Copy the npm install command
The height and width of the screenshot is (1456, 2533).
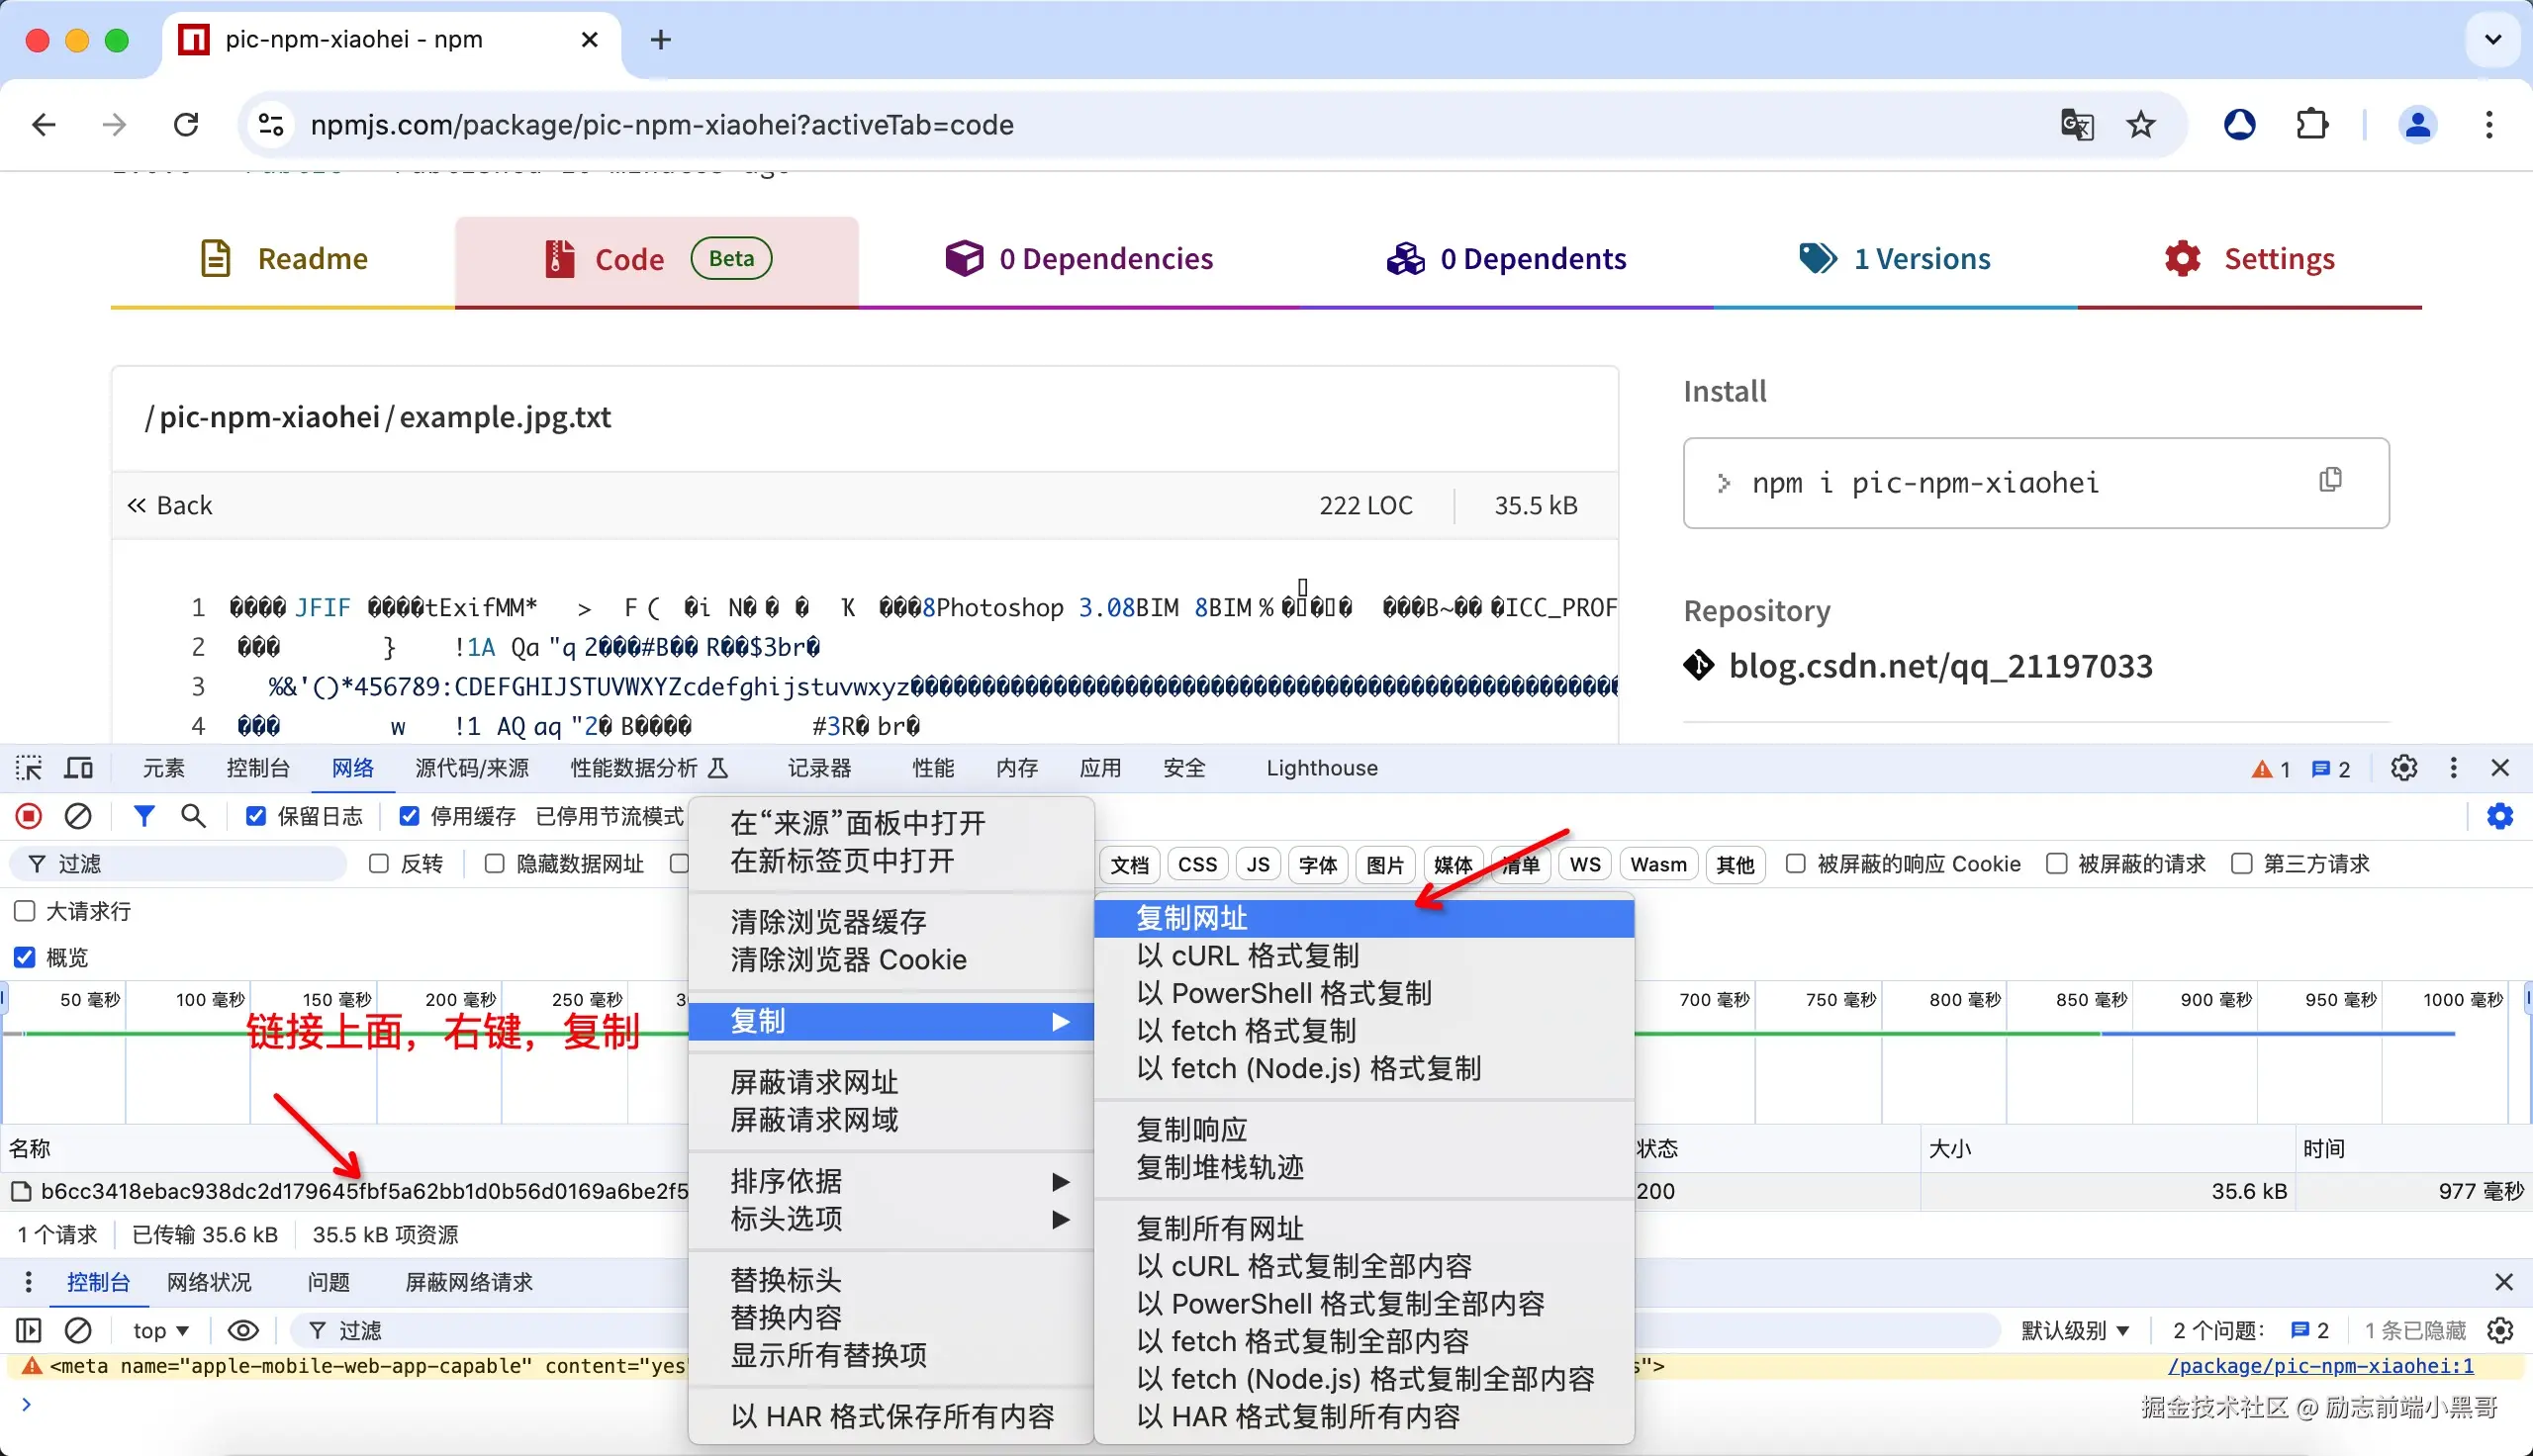[x=2331, y=480]
